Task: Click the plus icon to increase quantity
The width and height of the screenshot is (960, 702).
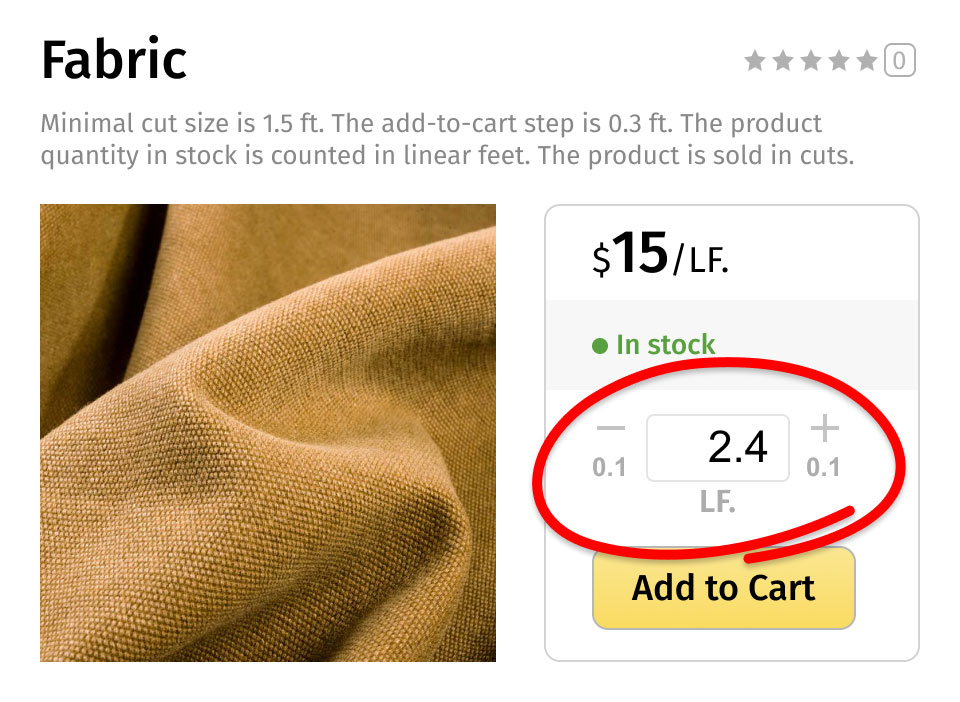Action: click(824, 427)
